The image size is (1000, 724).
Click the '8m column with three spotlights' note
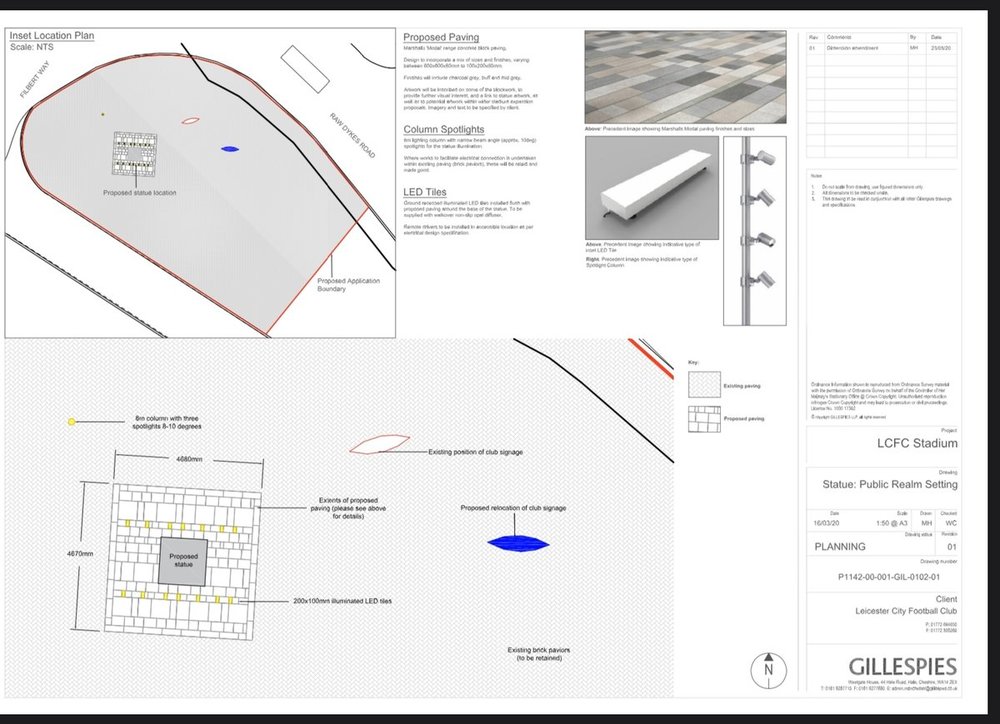tap(166, 422)
